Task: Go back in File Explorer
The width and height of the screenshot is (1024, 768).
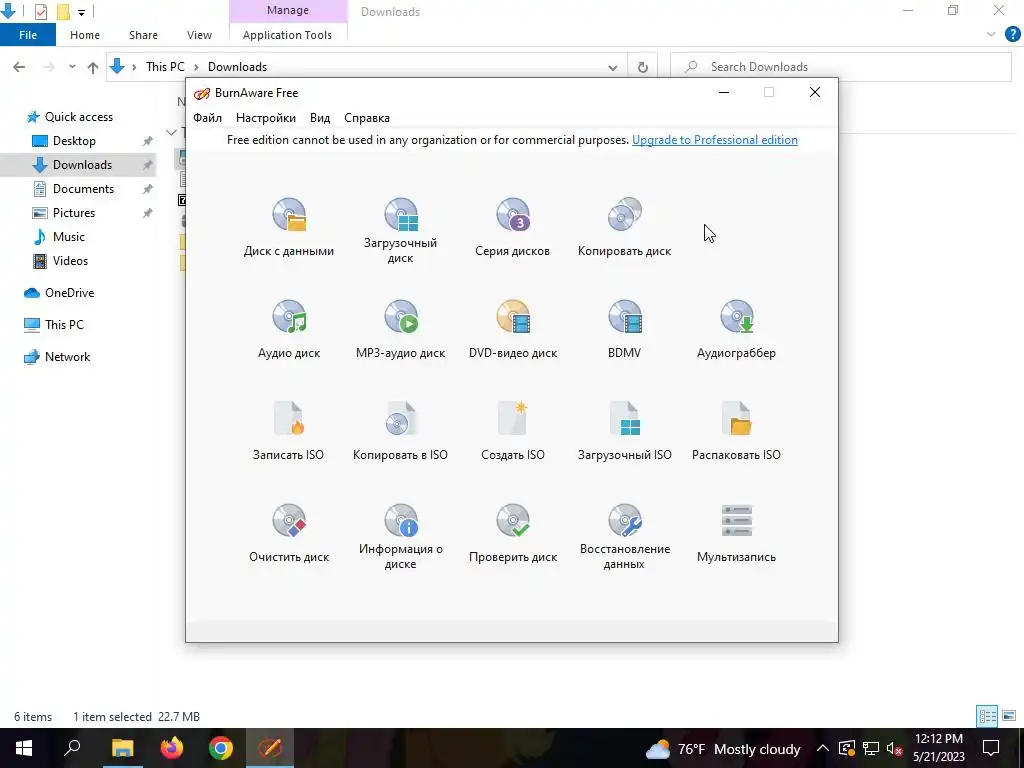Action: point(19,67)
